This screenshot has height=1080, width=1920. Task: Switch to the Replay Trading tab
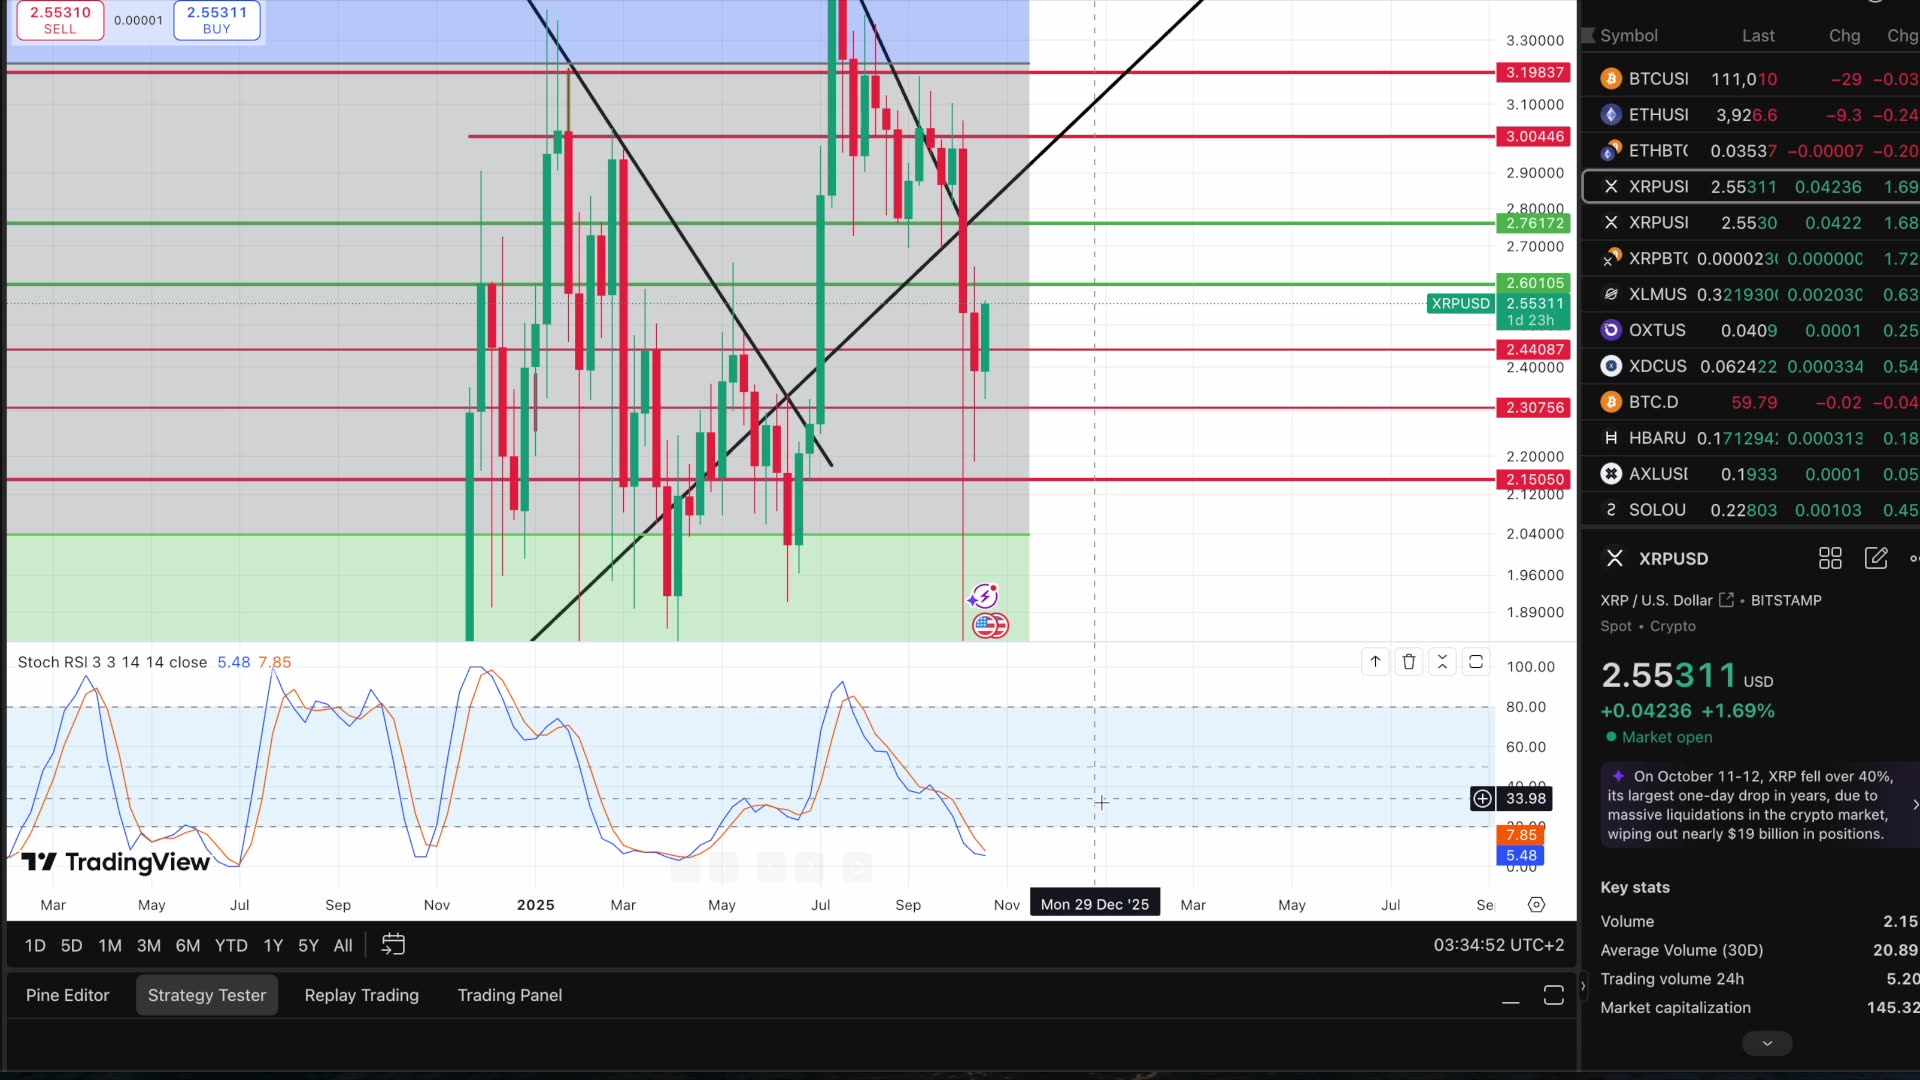[362, 995]
